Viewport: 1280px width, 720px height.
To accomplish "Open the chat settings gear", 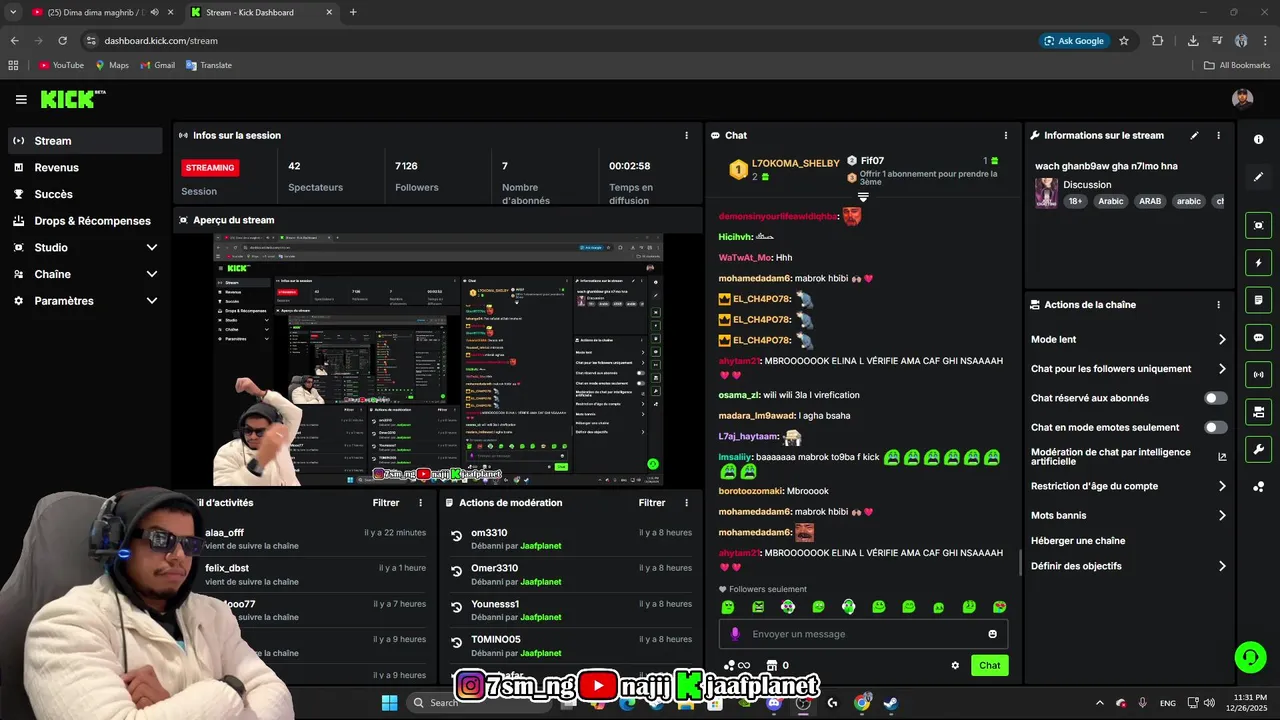I will (x=955, y=665).
